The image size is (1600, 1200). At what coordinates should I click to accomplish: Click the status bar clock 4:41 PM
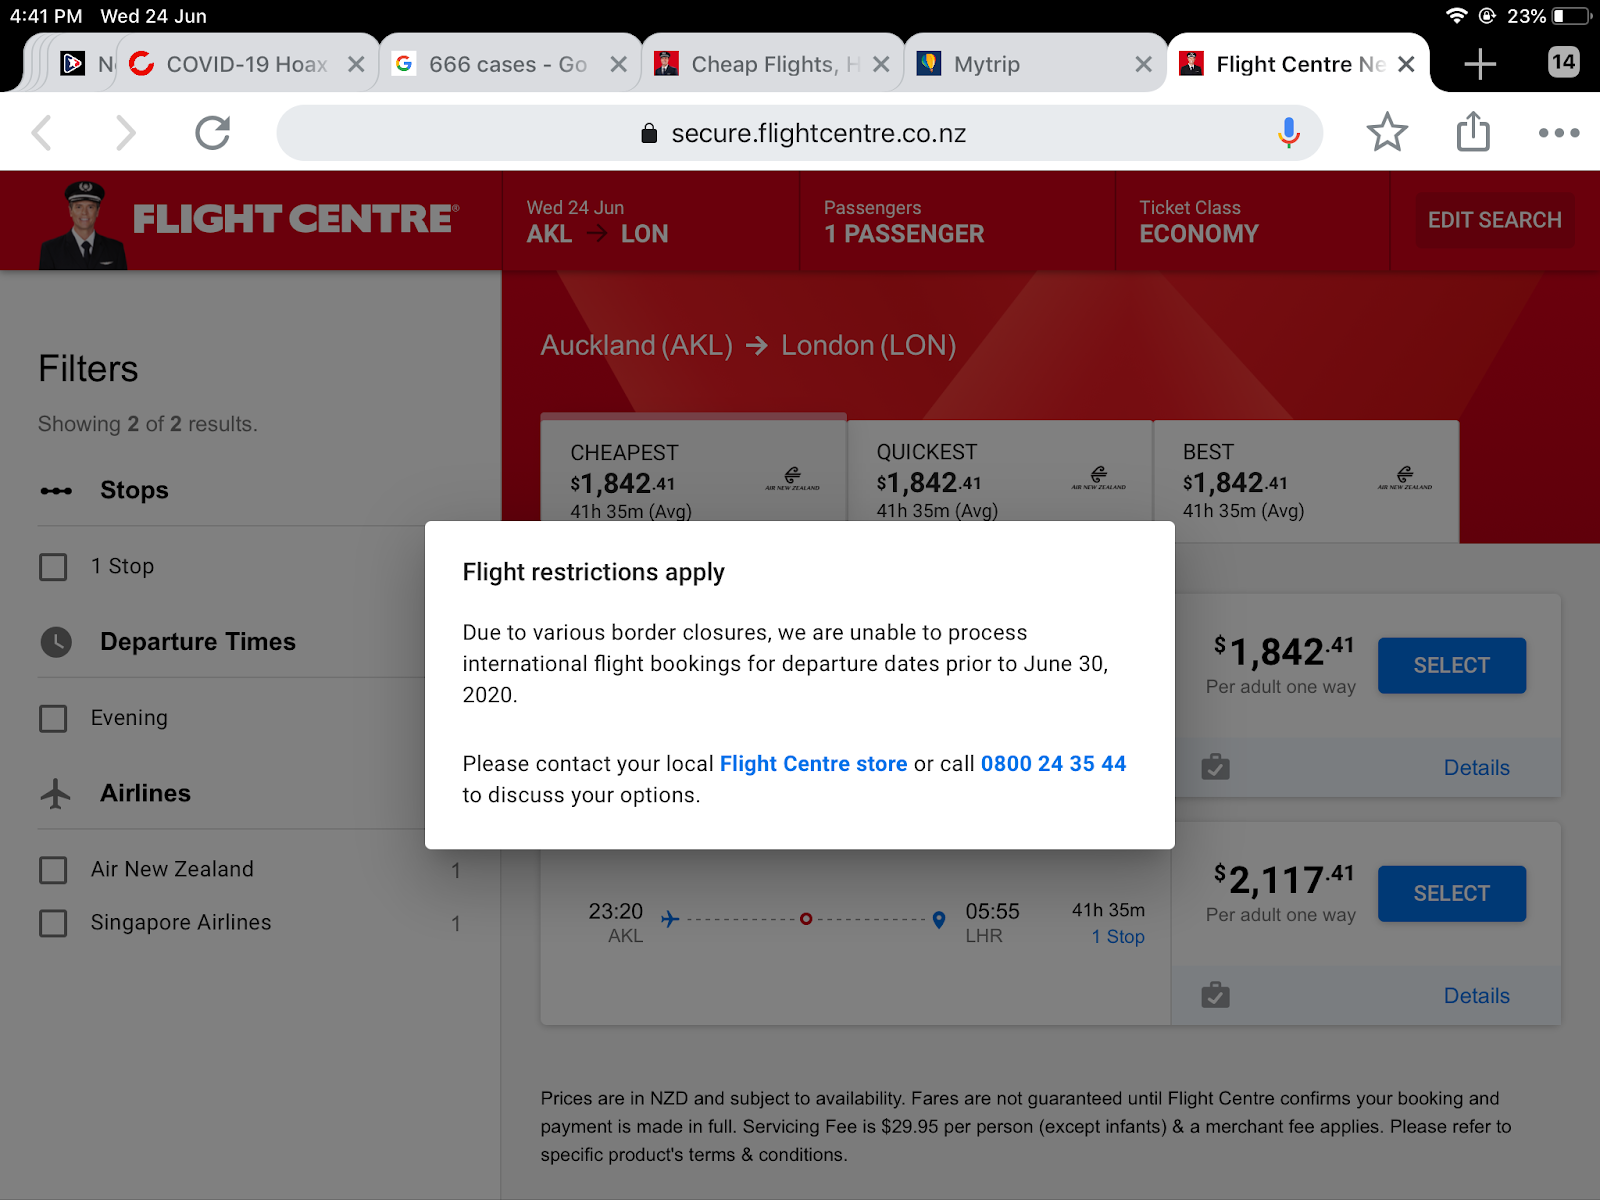[46, 16]
